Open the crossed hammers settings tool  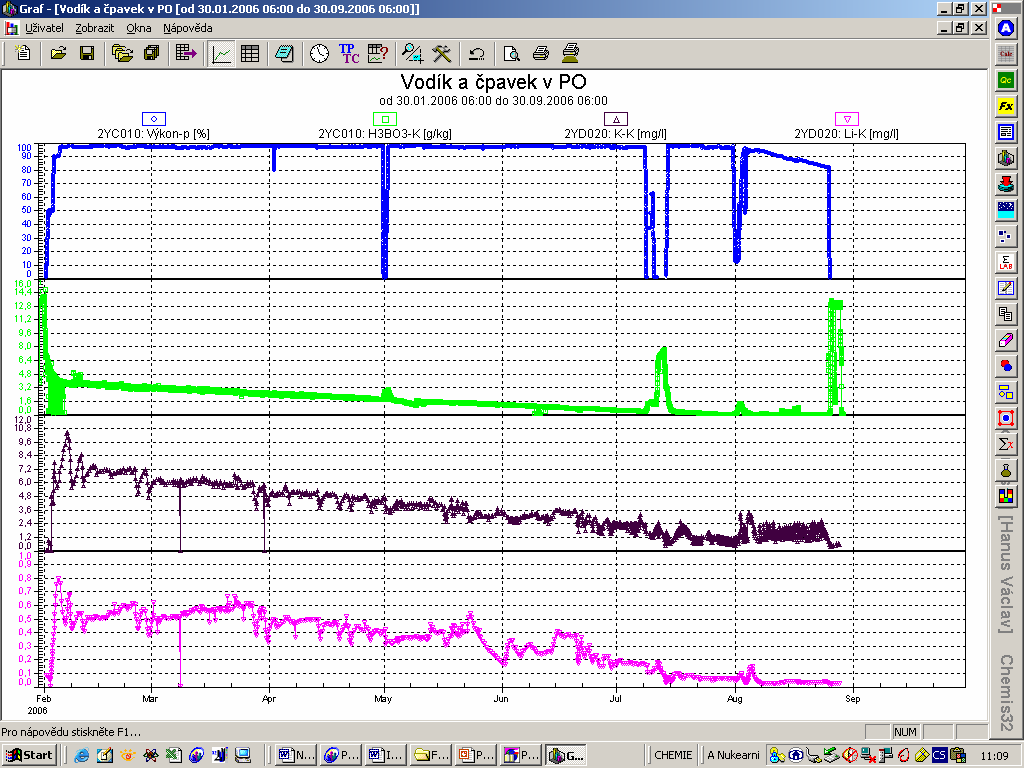(x=442, y=53)
